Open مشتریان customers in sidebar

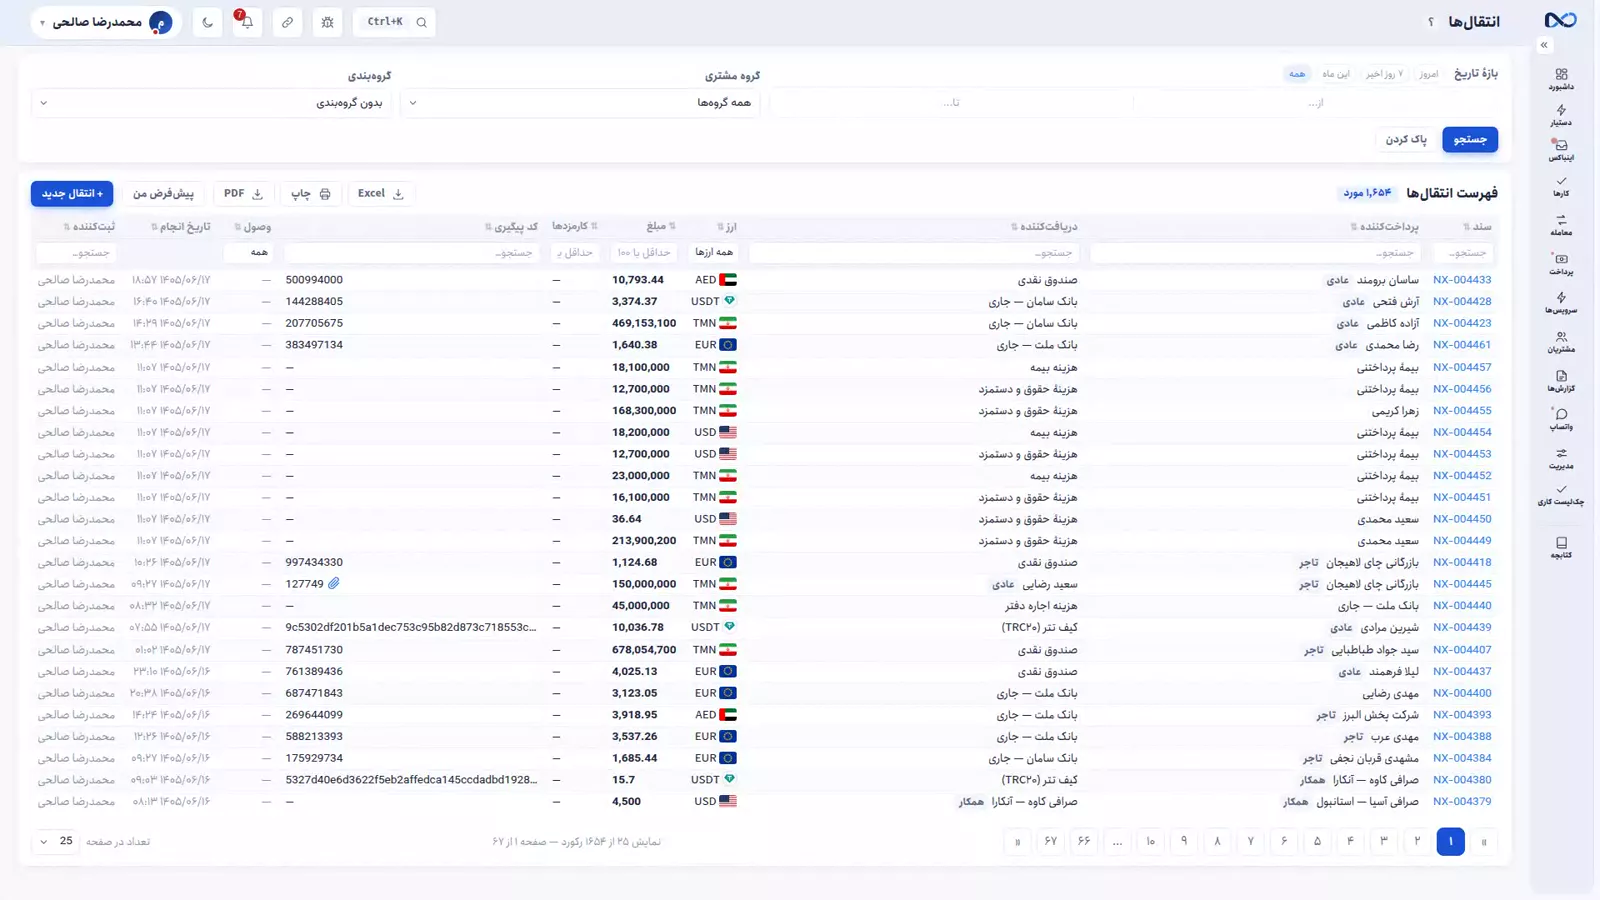click(1561, 342)
